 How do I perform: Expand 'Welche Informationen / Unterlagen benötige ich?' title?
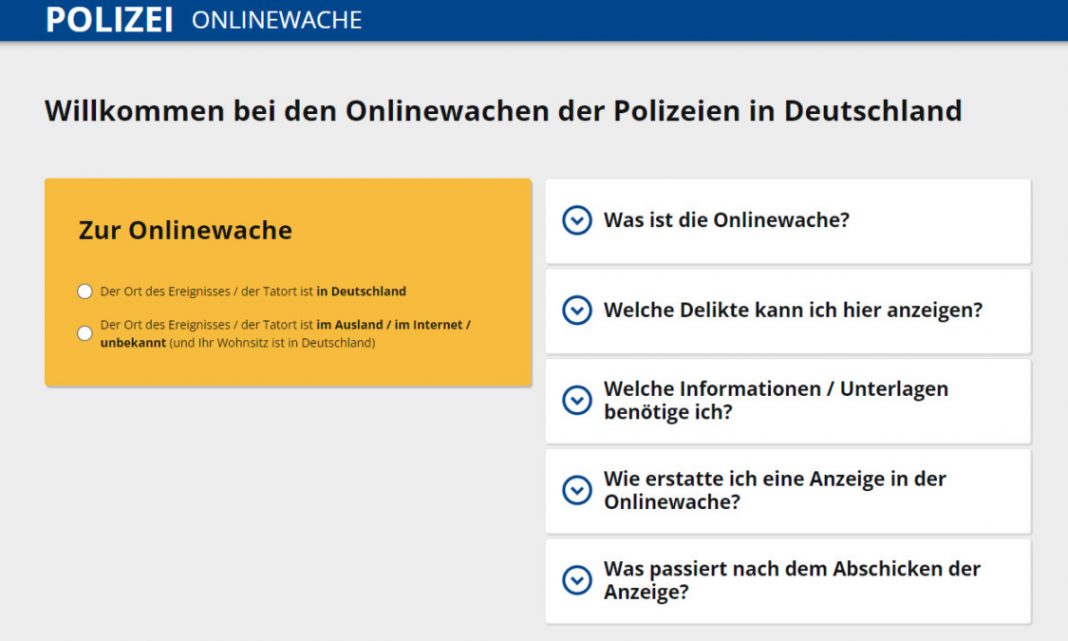(x=775, y=400)
